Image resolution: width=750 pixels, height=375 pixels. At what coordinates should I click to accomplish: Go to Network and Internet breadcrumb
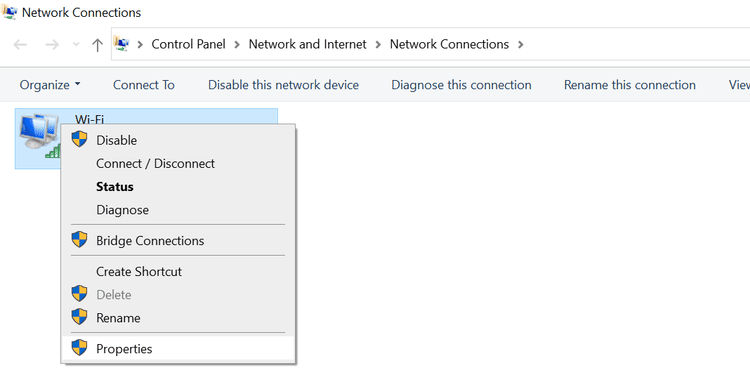(308, 44)
